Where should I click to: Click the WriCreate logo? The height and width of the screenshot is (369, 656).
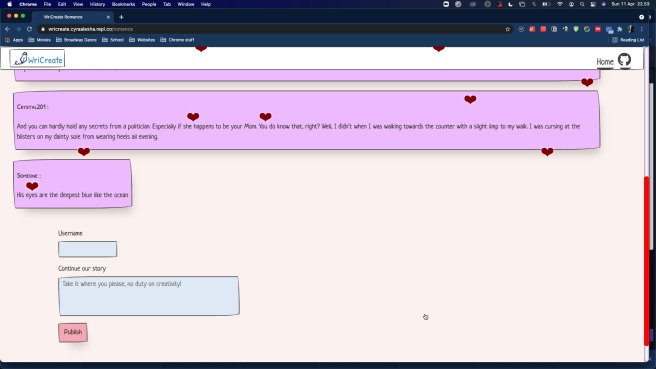pyautogui.click(x=38, y=59)
